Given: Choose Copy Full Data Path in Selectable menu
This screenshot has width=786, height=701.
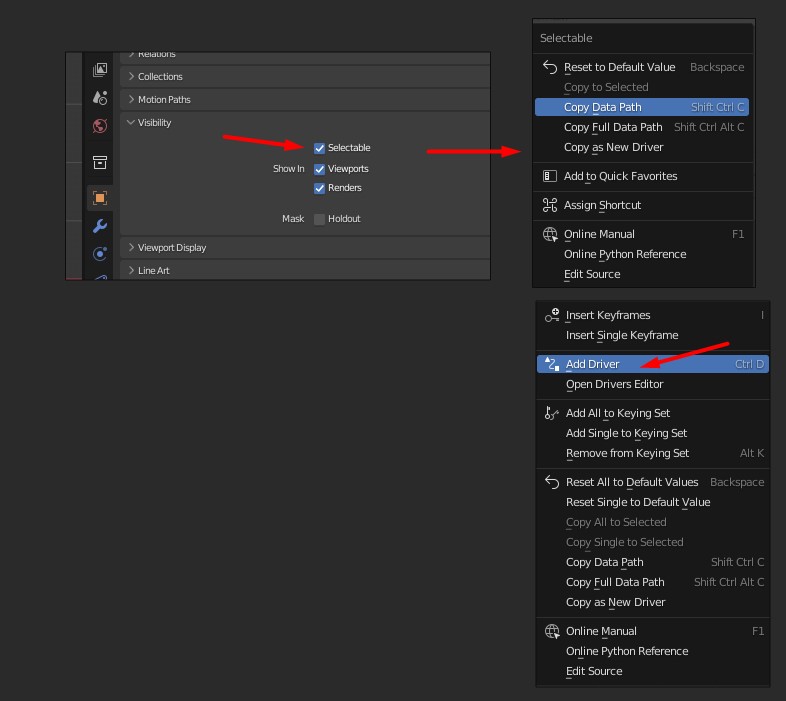Looking at the screenshot, I should tap(642, 127).
